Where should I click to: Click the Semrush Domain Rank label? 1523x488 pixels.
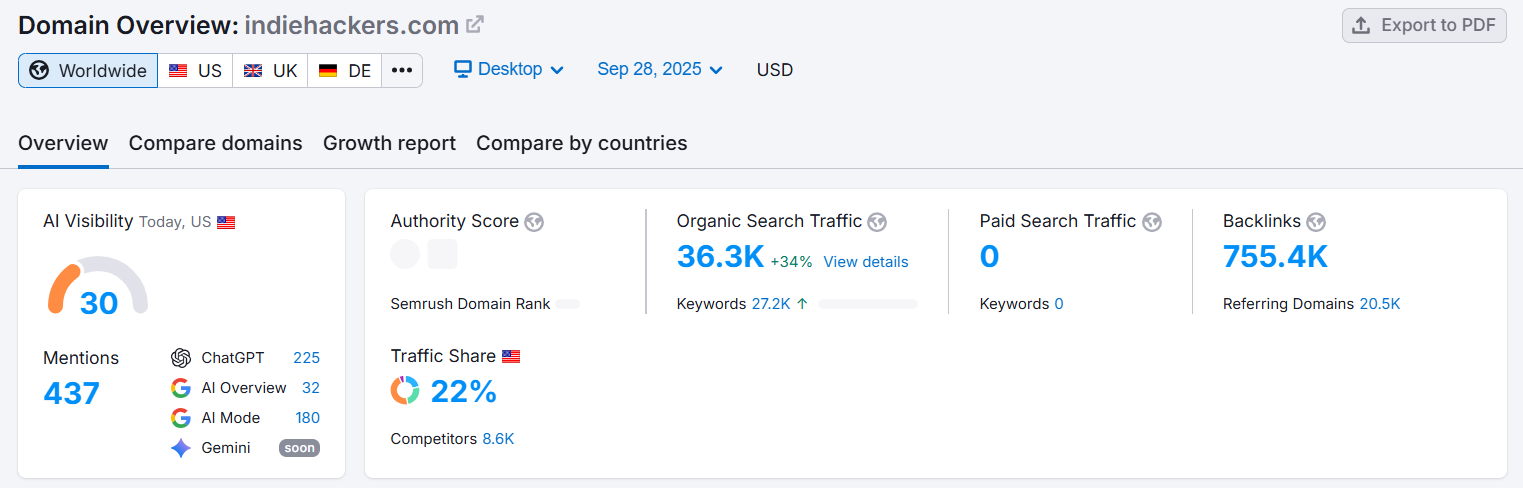(470, 304)
